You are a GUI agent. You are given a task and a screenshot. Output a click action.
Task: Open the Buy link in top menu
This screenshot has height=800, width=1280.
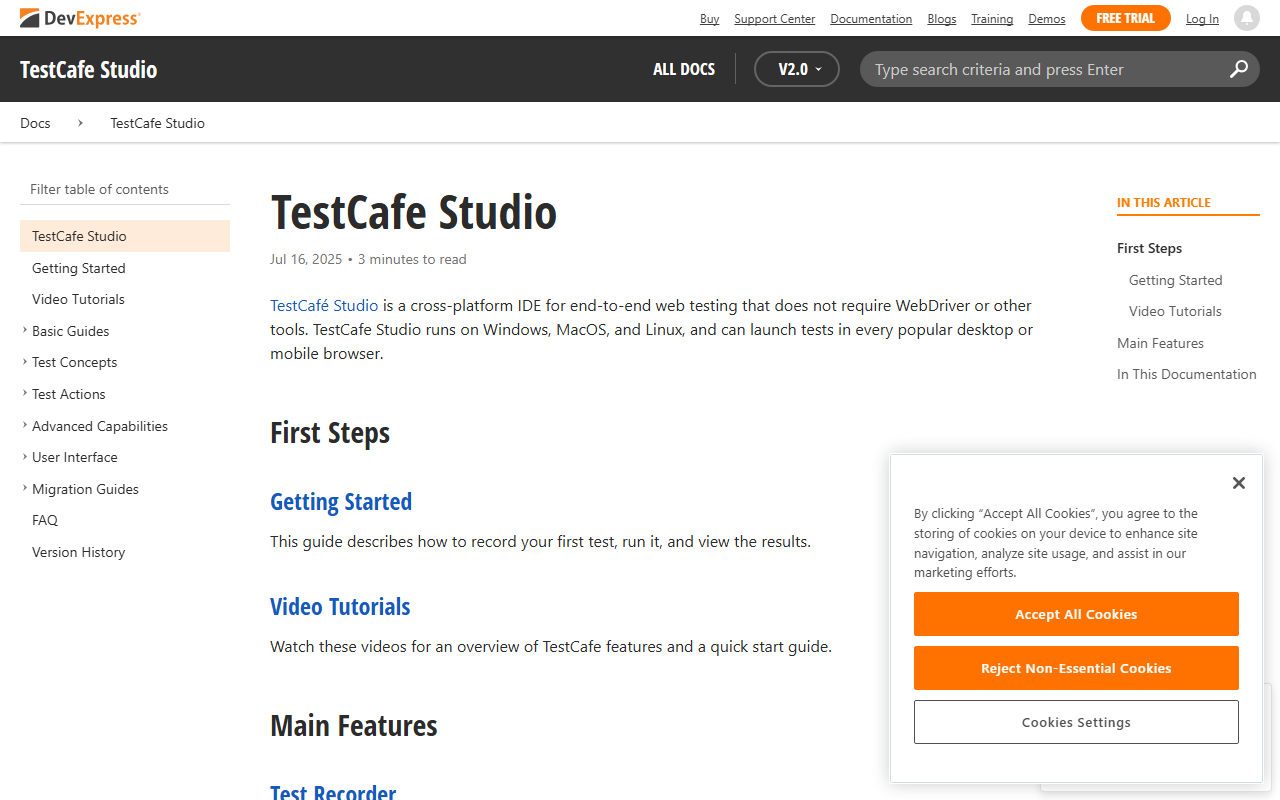(x=709, y=19)
